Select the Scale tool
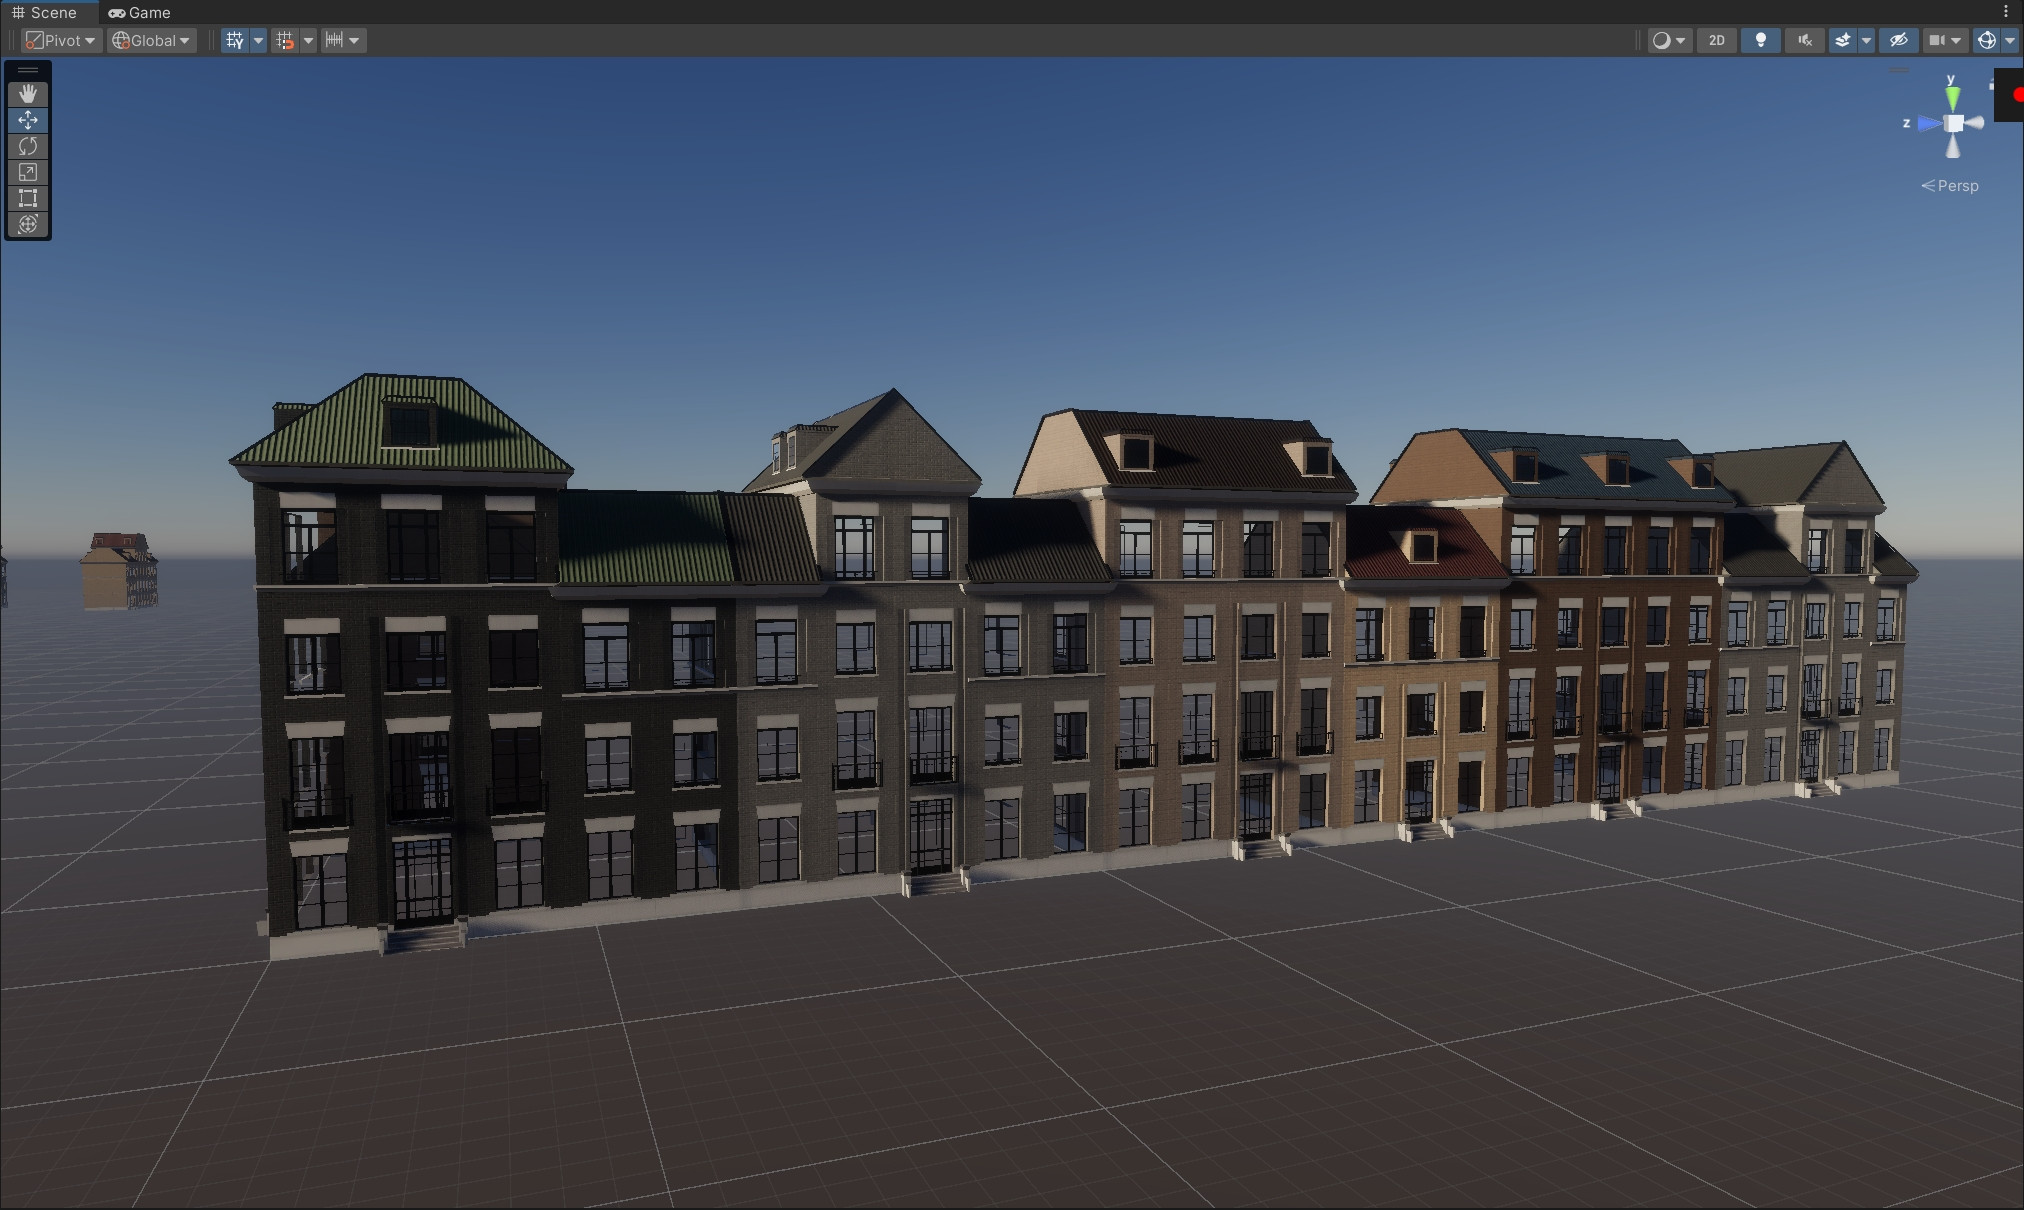The height and width of the screenshot is (1210, 2024). 28,172
